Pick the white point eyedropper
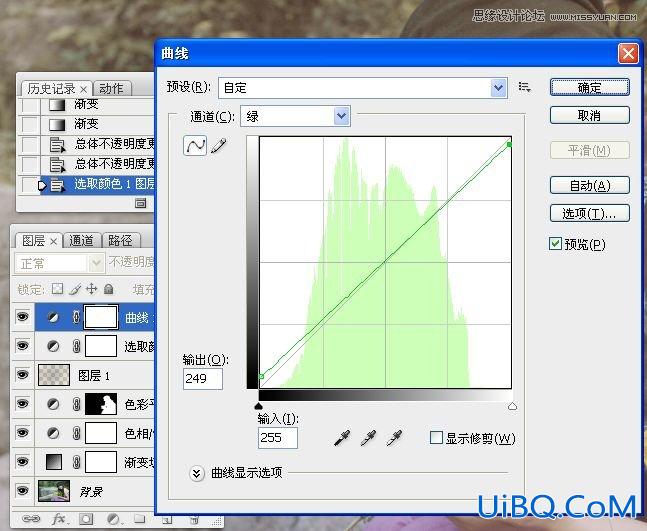Viewport: 647px width, 531px height. pyautogui.click(x=394, y=438)
